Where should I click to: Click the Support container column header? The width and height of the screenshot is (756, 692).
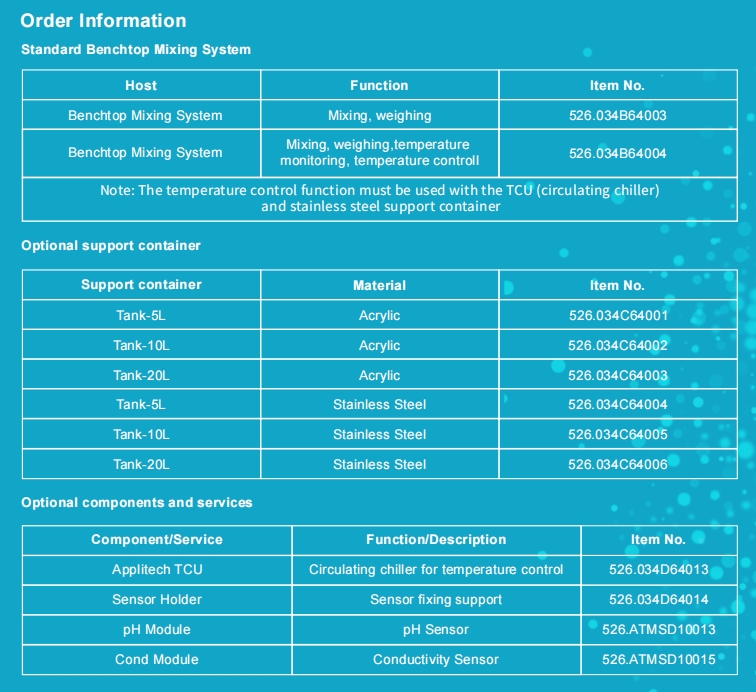[x=141, y=285]
